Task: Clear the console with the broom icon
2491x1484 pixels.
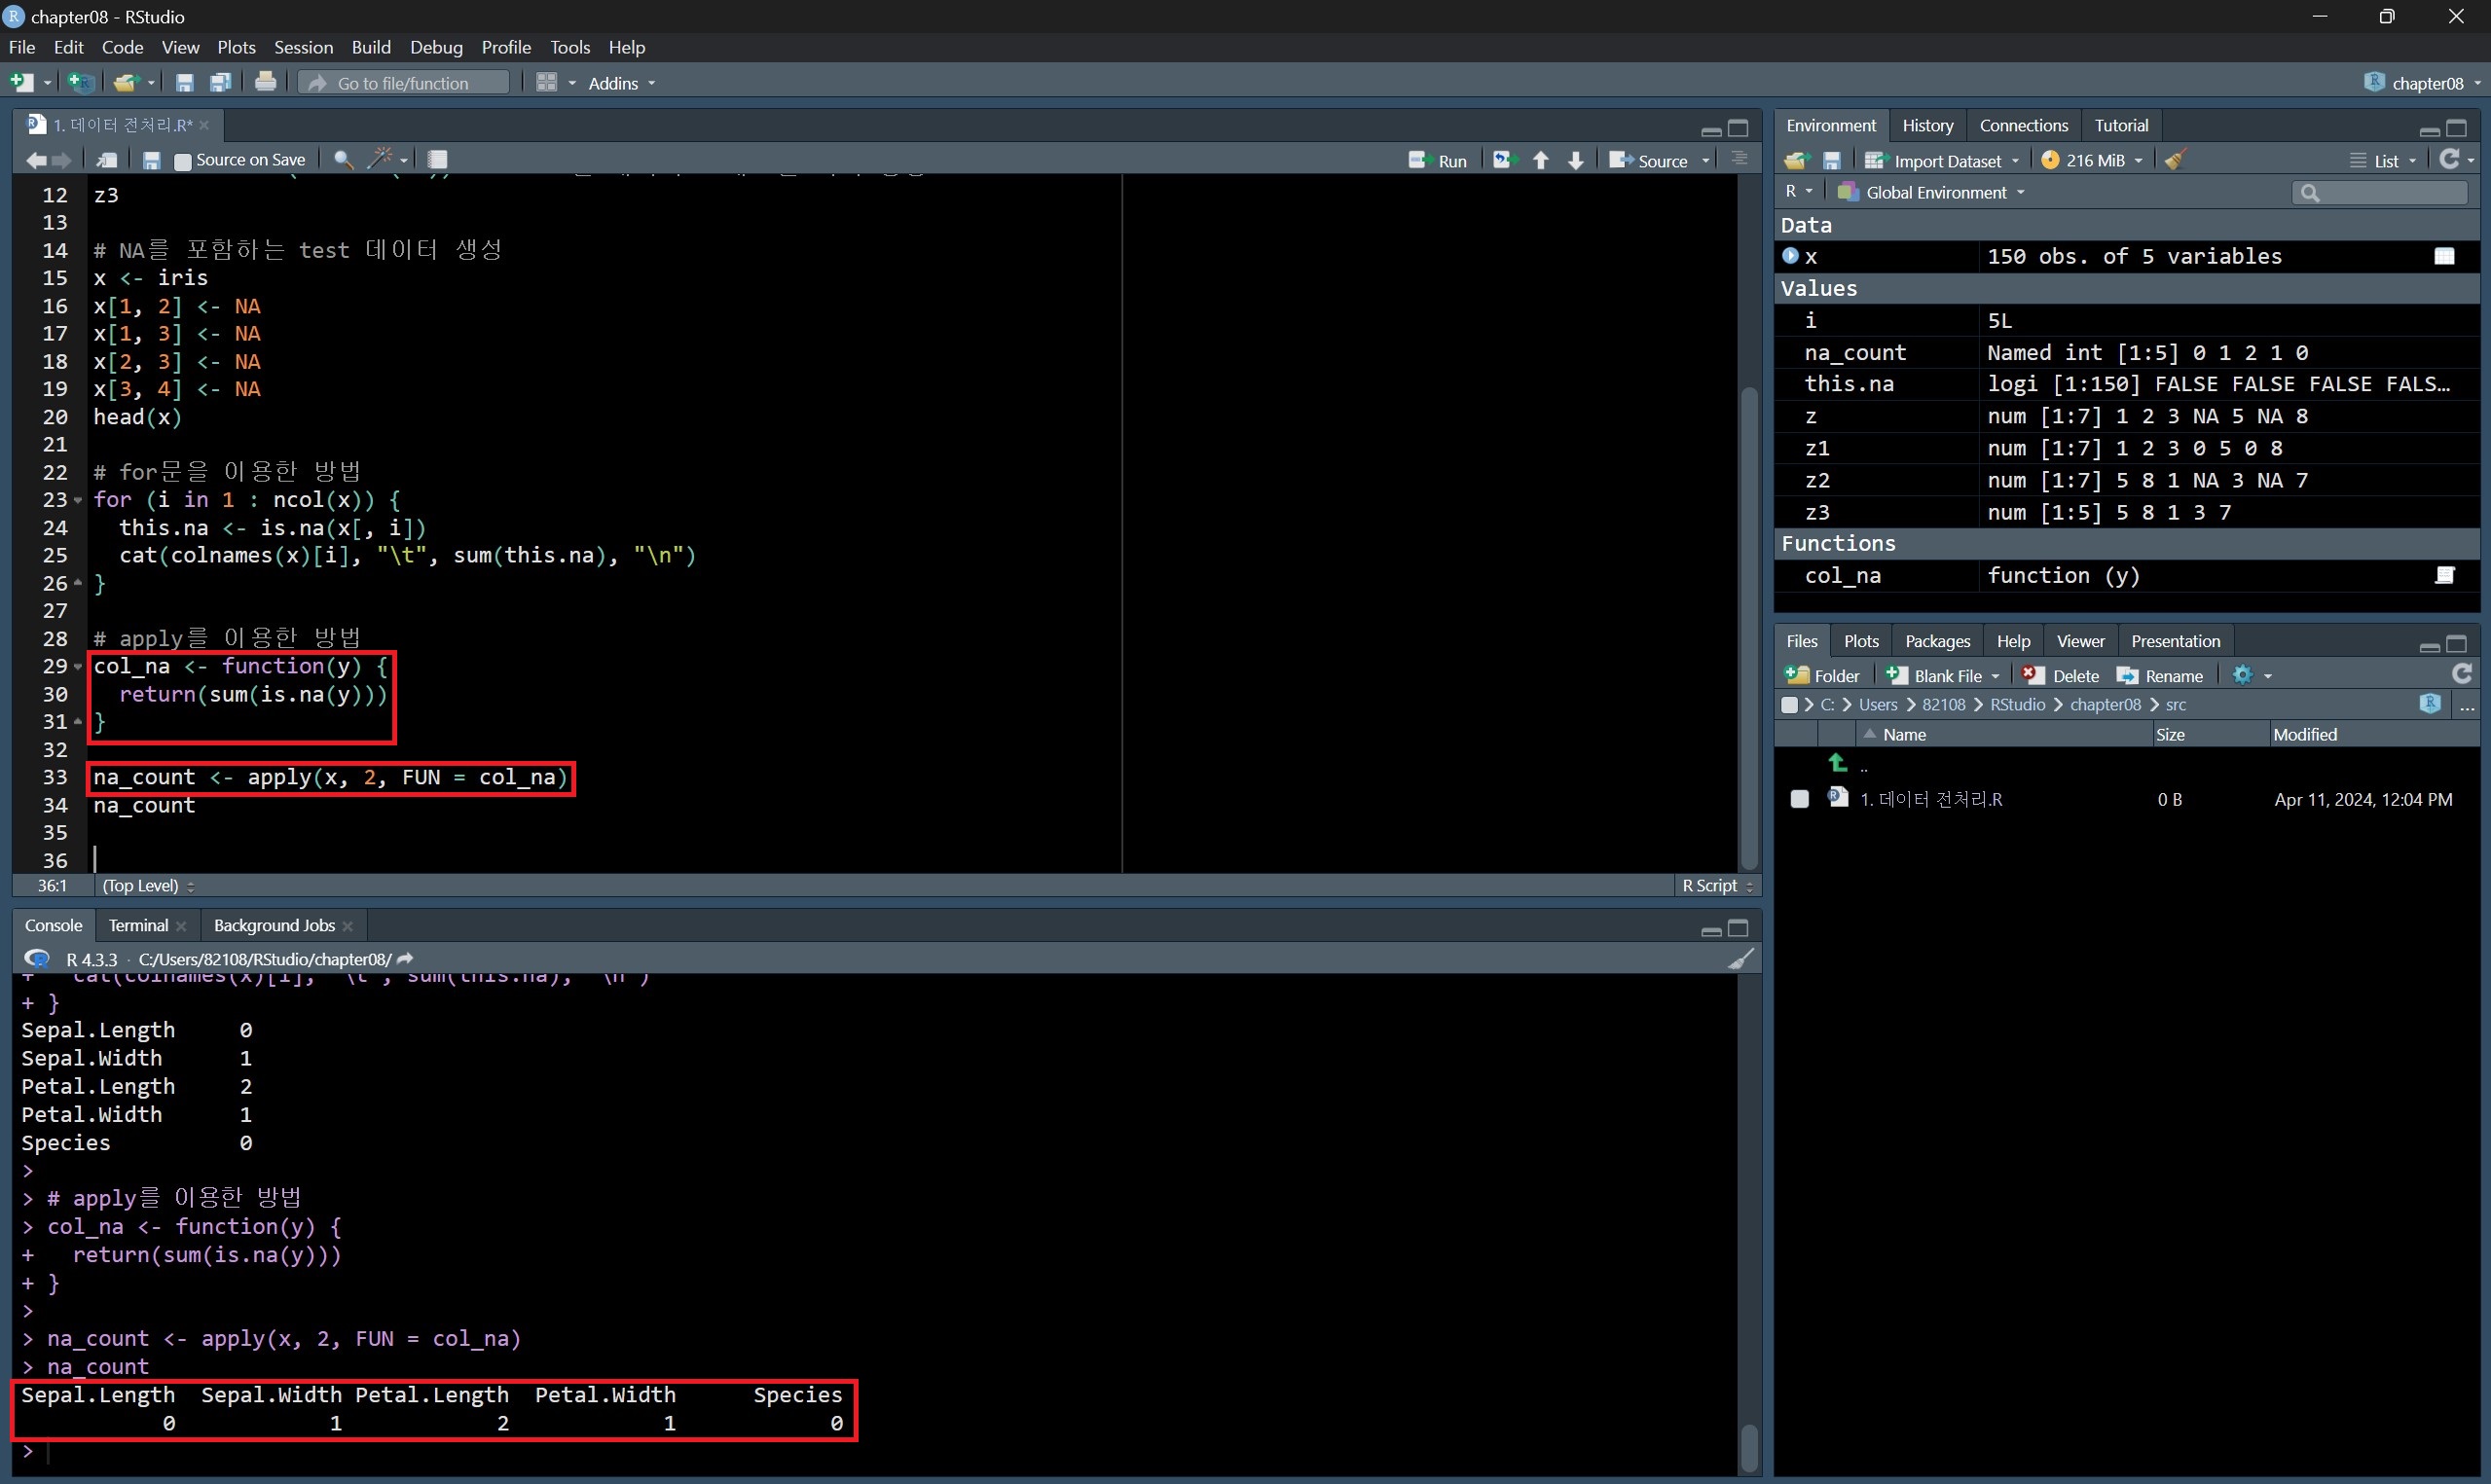Action: [1740, 959]
